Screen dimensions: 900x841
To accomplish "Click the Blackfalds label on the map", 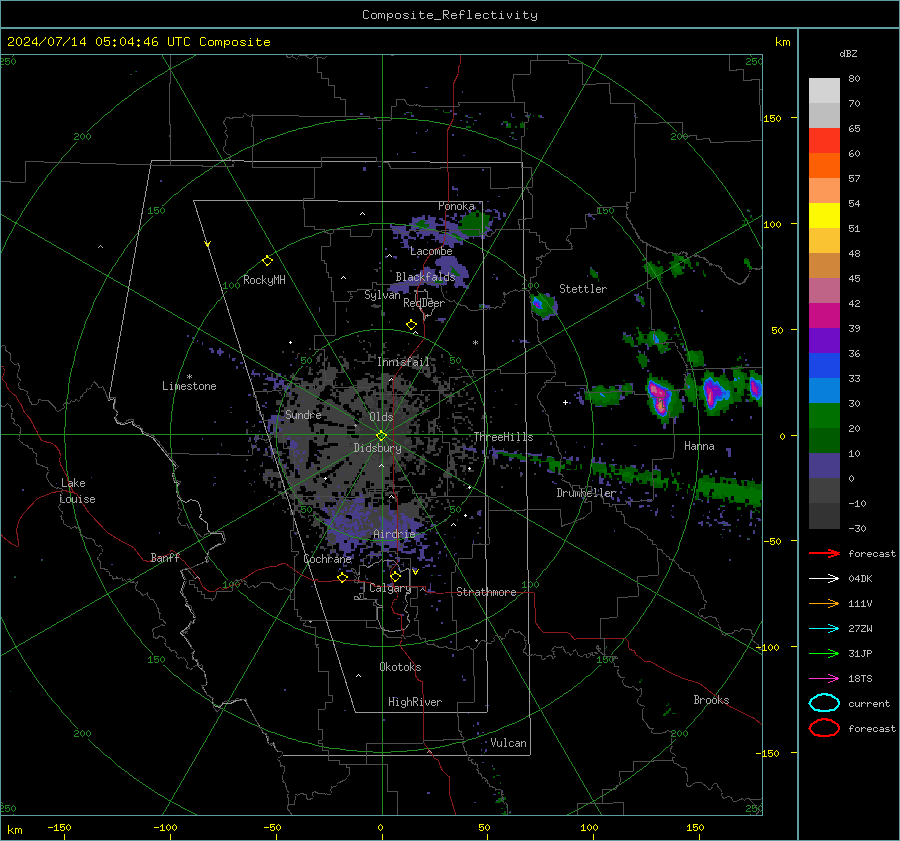I will click(x=425, y=277).
